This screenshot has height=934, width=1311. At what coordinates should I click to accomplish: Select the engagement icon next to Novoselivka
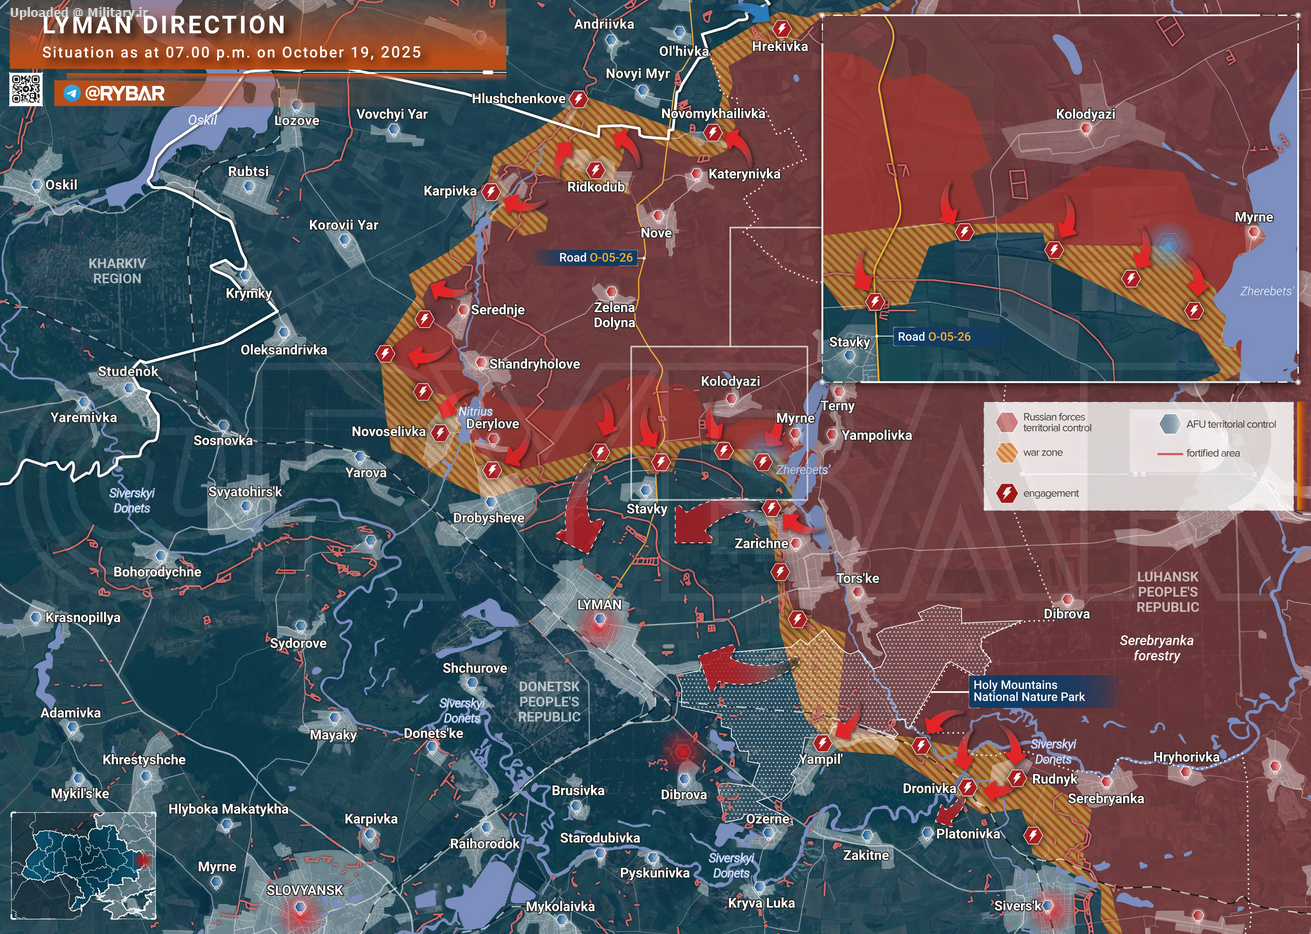pos(440,433)
